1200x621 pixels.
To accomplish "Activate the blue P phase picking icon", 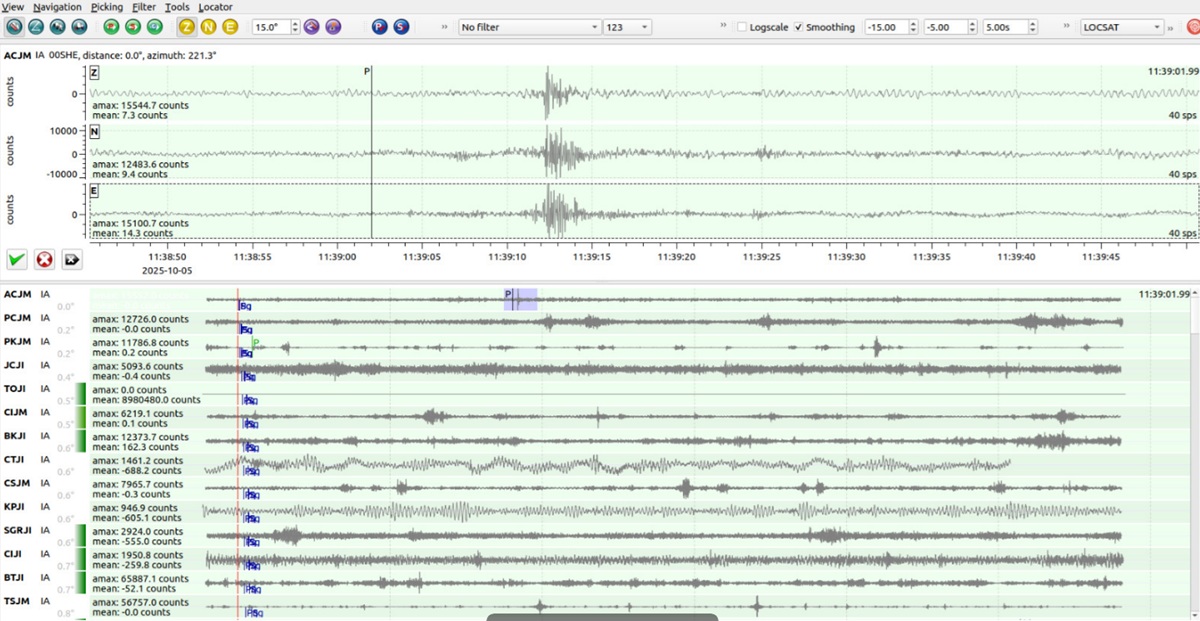I will pos(379,27).
